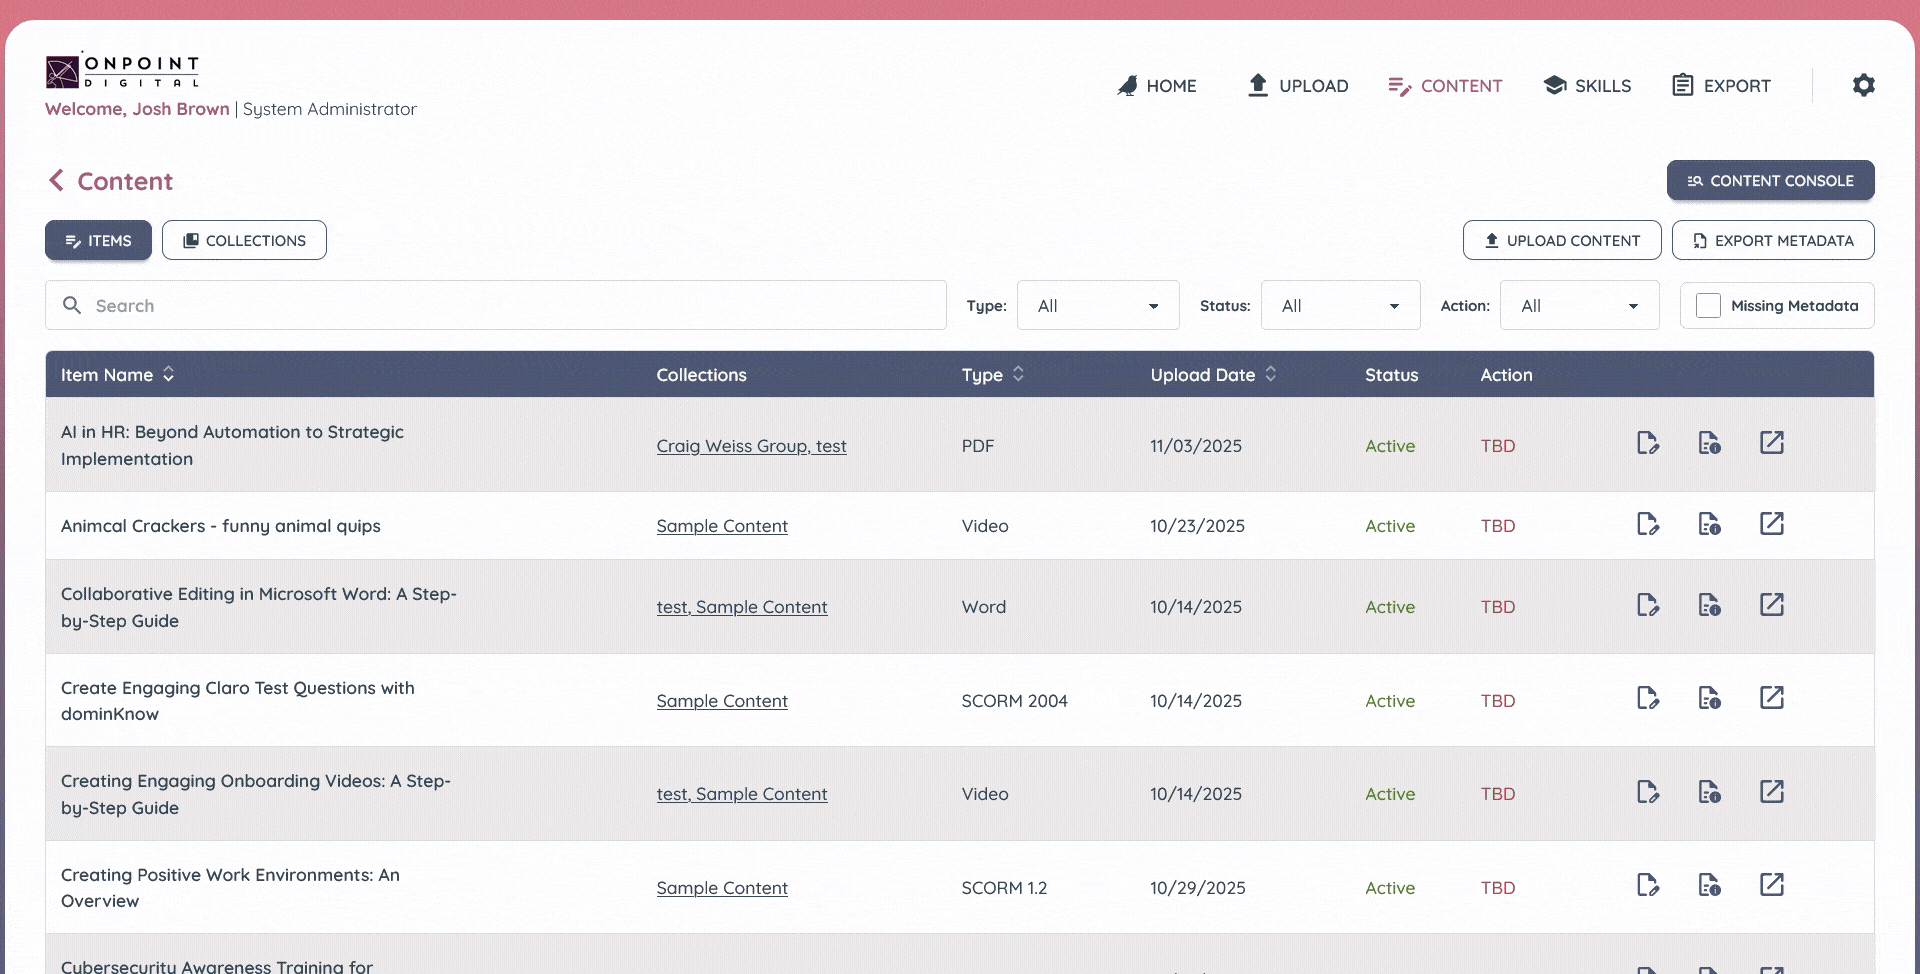This screenshot has height=974, width=1920.
Task: Click the back arrow beside Content
Action: tap(56, 181)
